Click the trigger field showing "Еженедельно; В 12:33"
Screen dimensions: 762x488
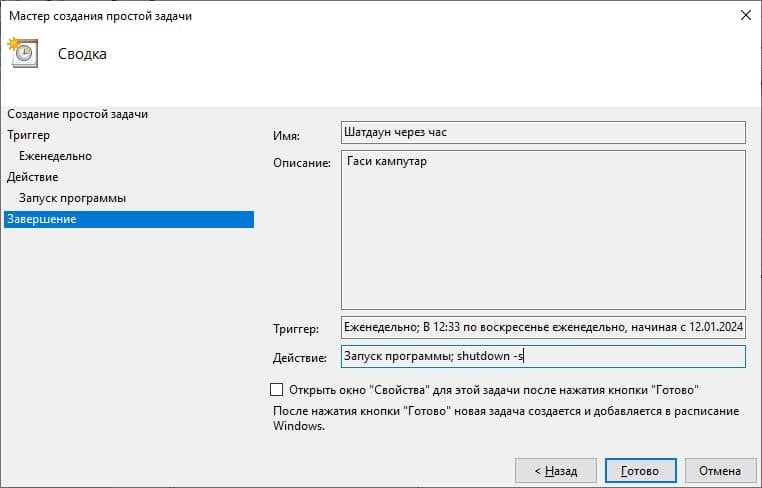pyautogui.click(x=543, y=327)
